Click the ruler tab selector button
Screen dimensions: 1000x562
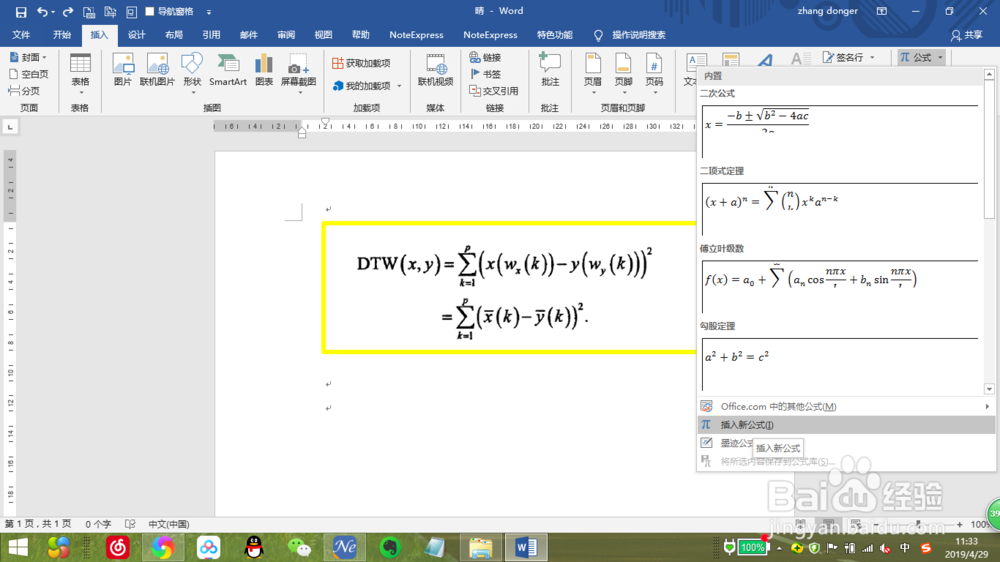(10, 128)
